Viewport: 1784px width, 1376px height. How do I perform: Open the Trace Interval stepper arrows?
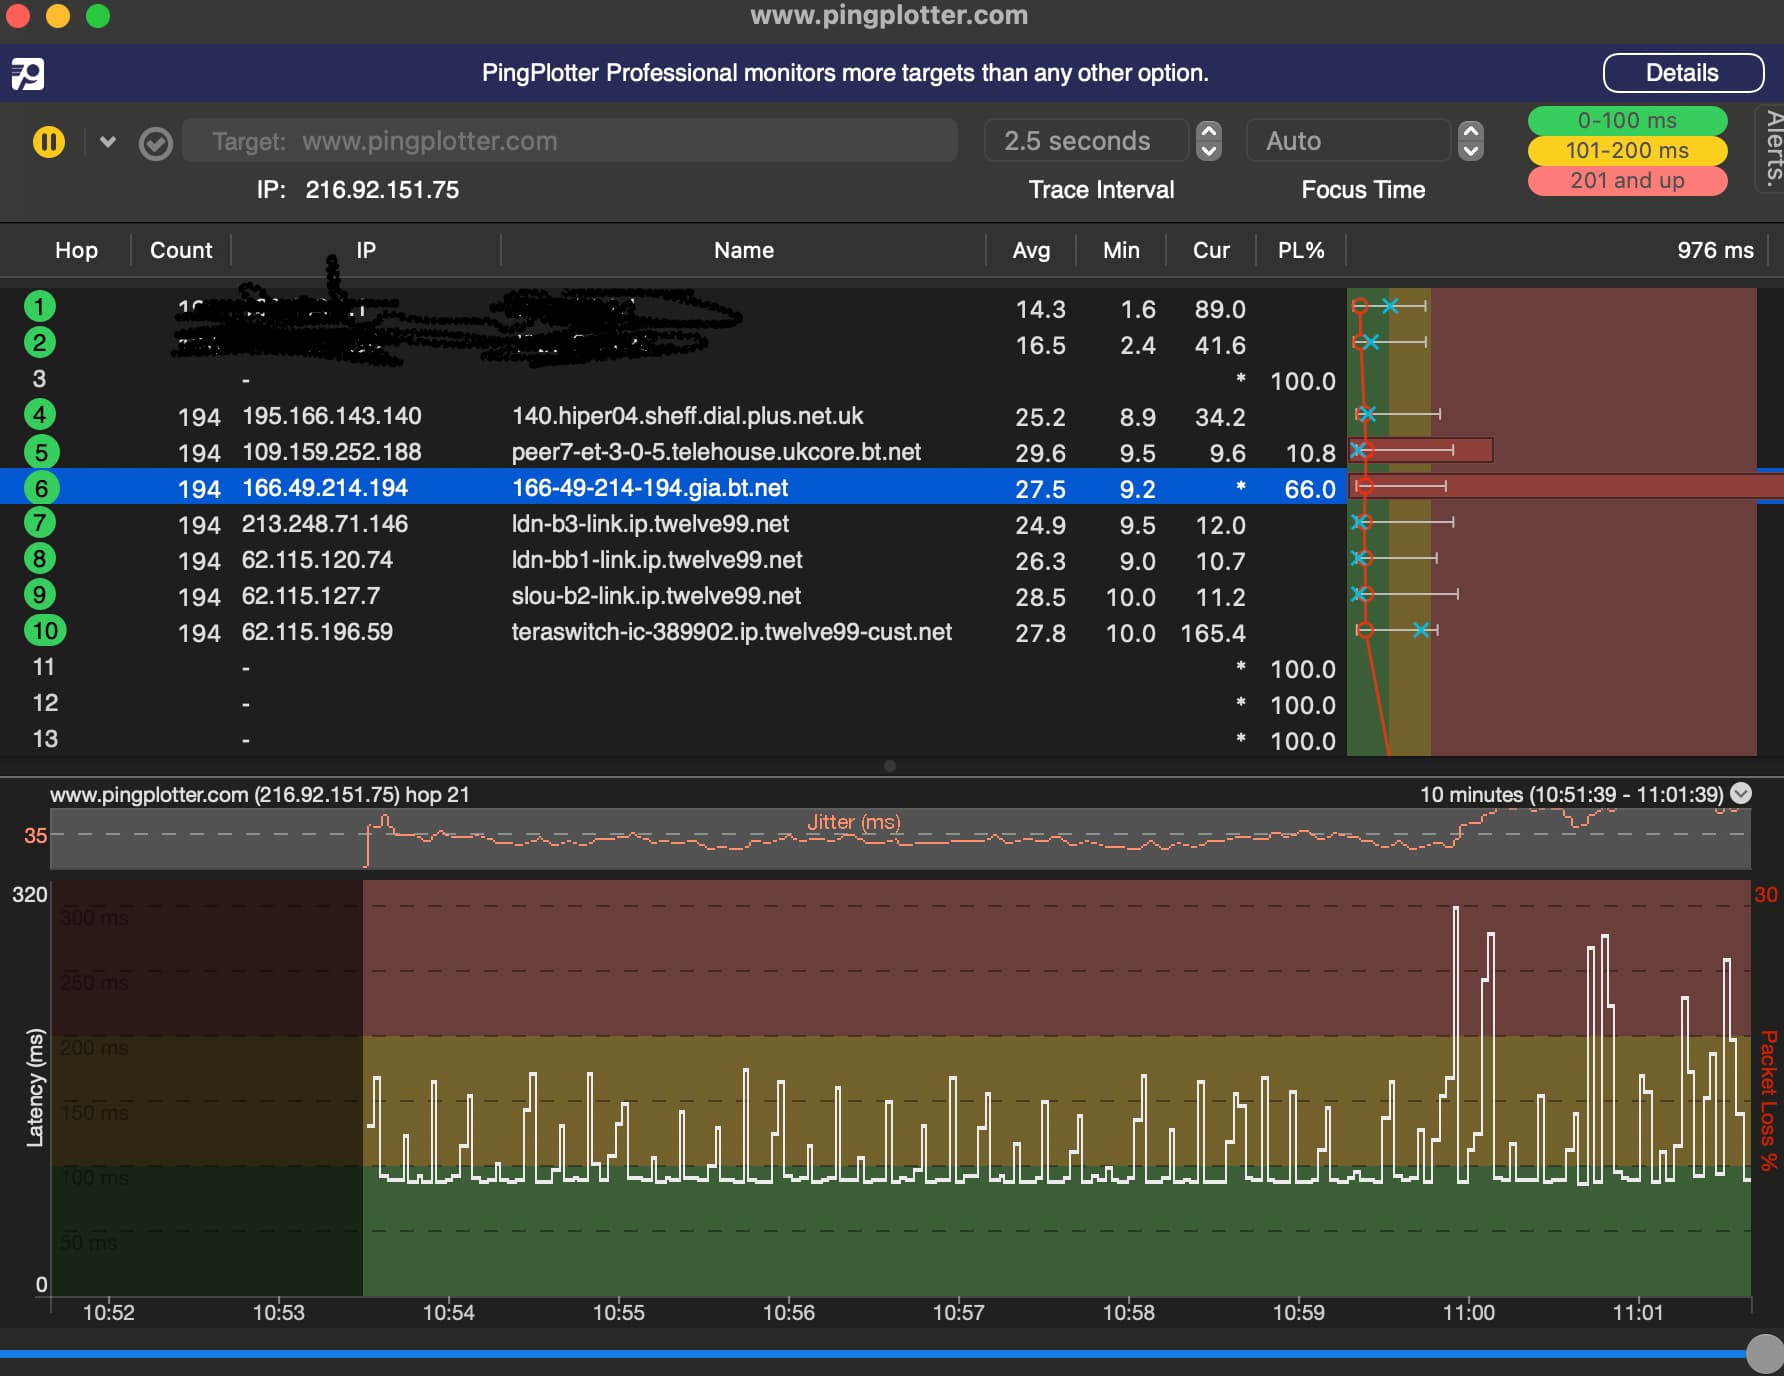(x=1209, y=141)
